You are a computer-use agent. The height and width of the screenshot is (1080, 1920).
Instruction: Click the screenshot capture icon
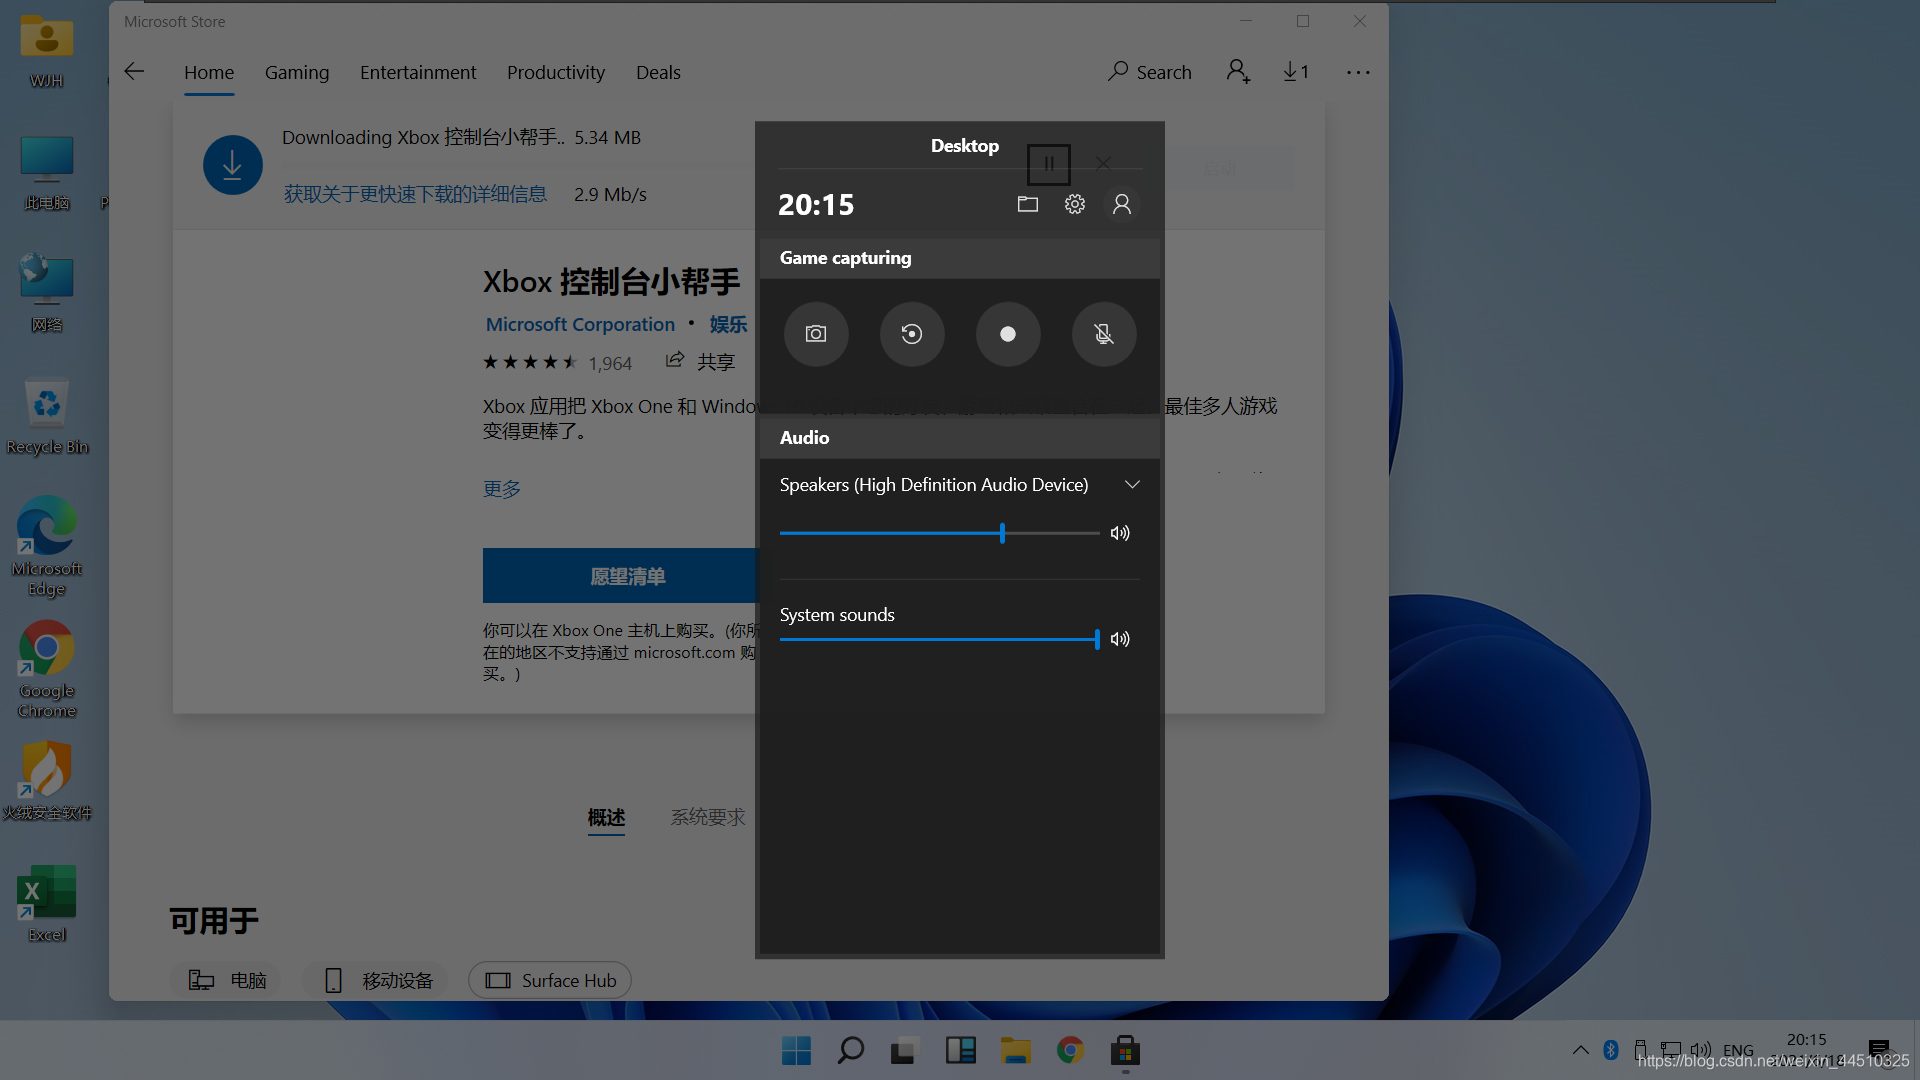point(815,334)
